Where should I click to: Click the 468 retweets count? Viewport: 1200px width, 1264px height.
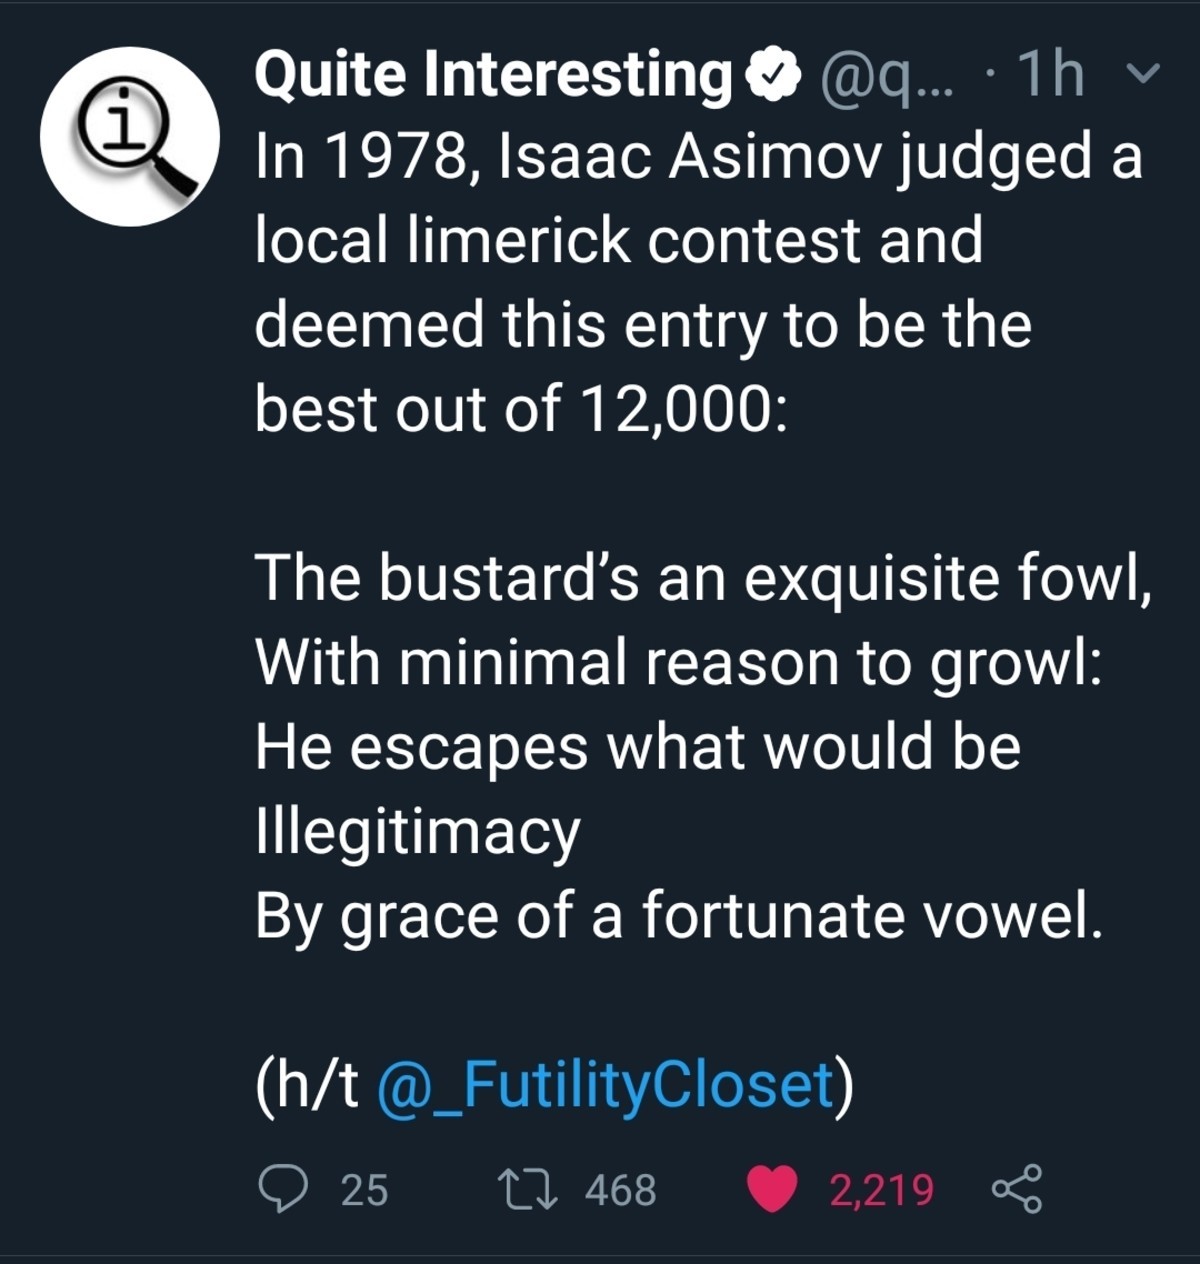621,1190
